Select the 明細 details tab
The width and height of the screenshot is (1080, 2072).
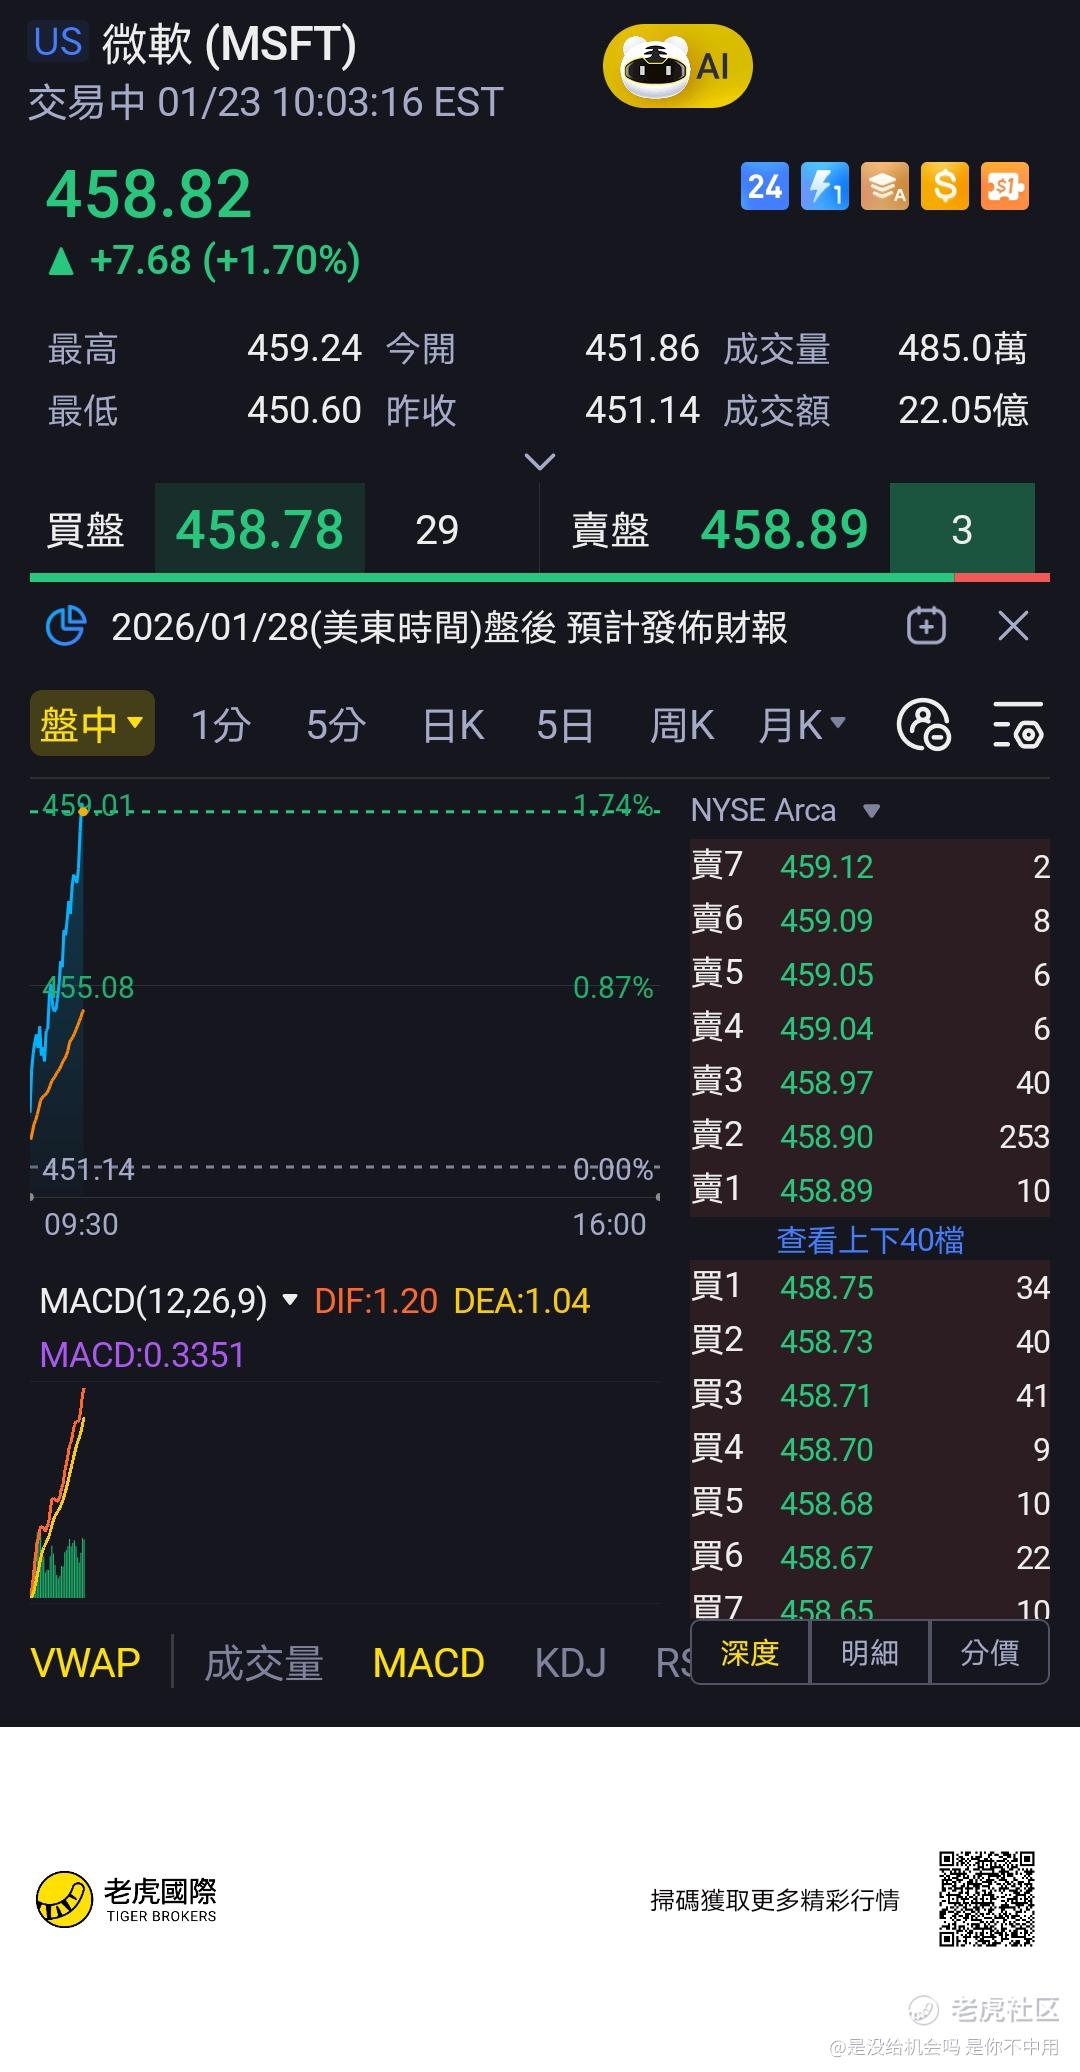(x=870, y=1653)
